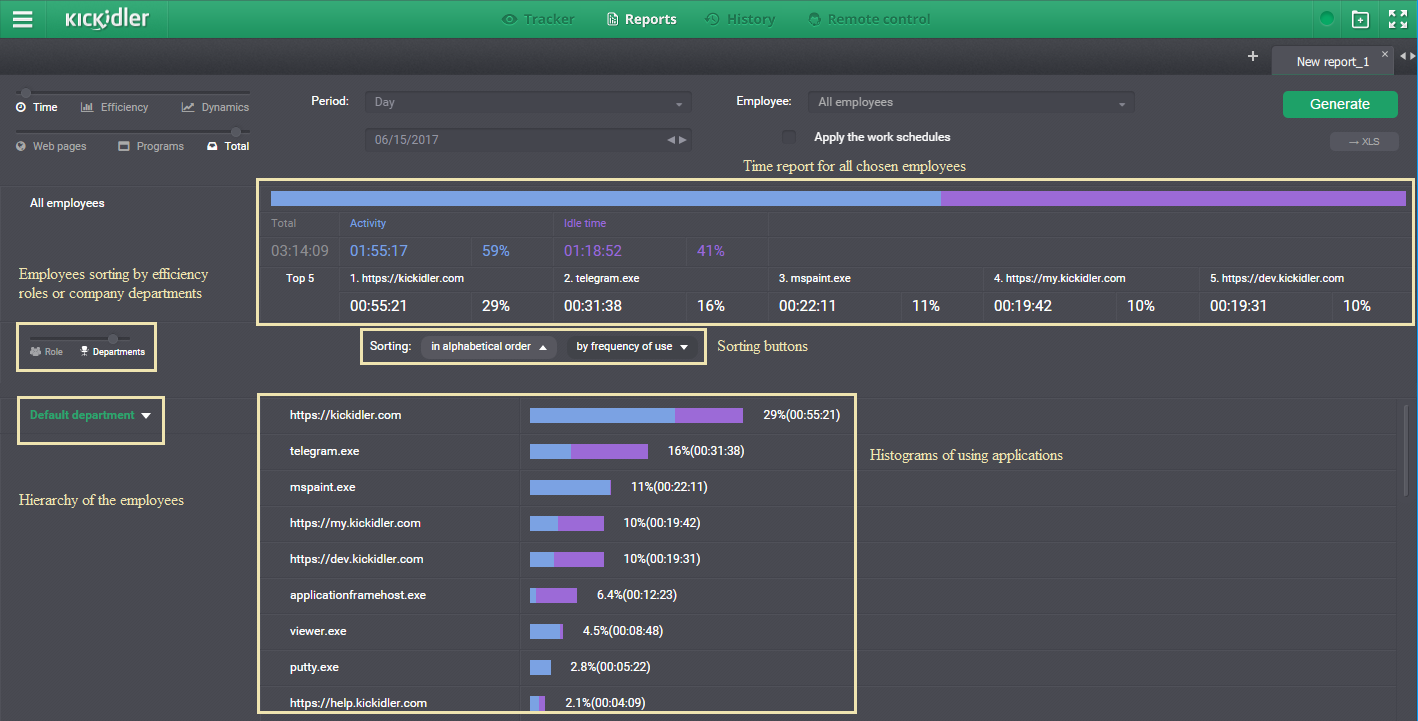Click the green connection status indicator

1327,19
